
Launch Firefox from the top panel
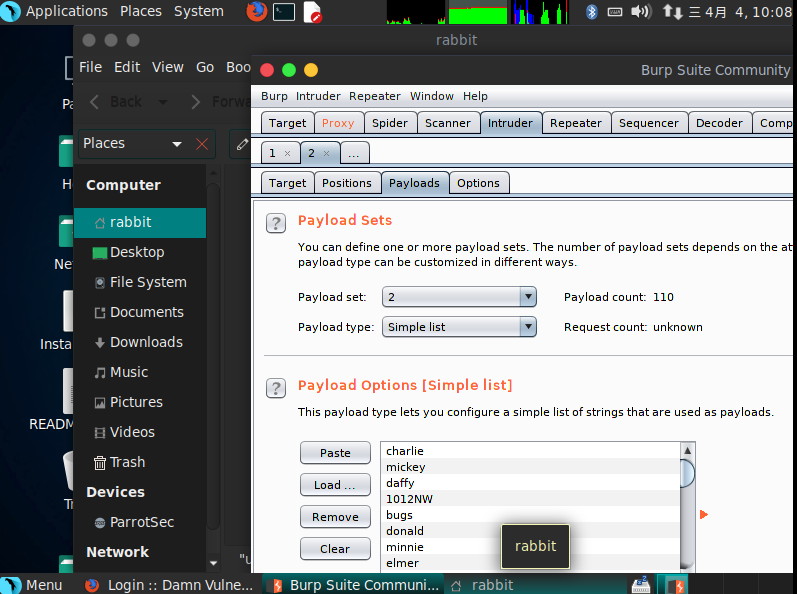coord(257,12)
